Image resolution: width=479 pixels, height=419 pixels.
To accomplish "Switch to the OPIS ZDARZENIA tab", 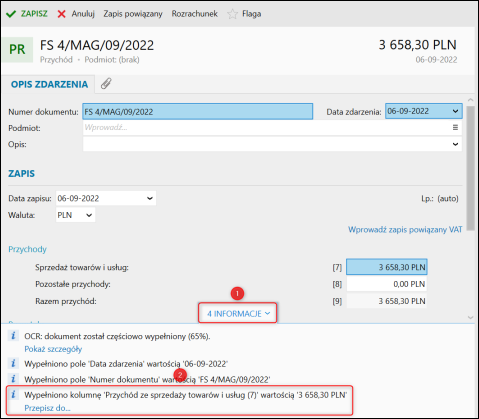I will click(49, 84).
